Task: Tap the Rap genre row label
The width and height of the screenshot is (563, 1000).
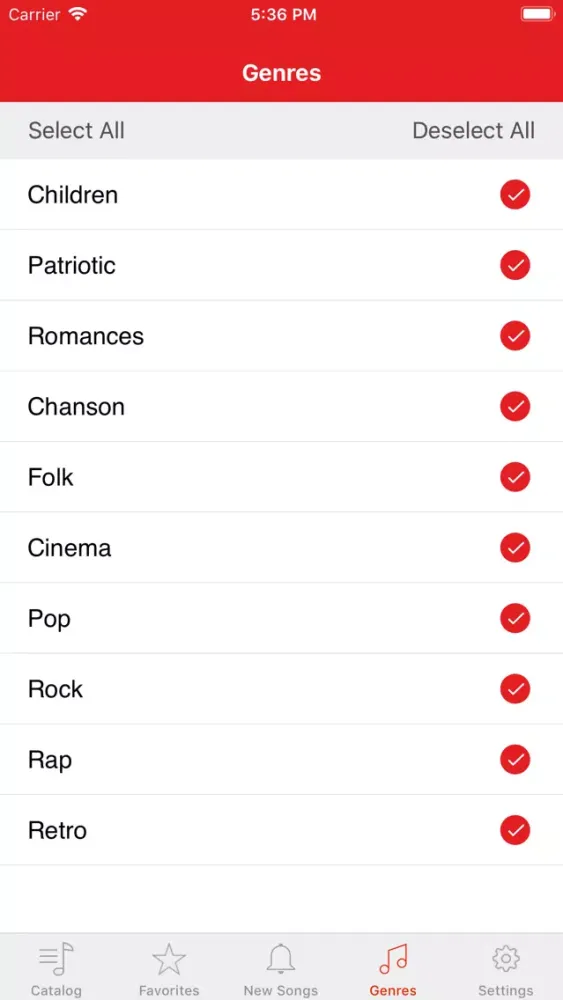Action: pyautogui.click(x=50, y=761)
